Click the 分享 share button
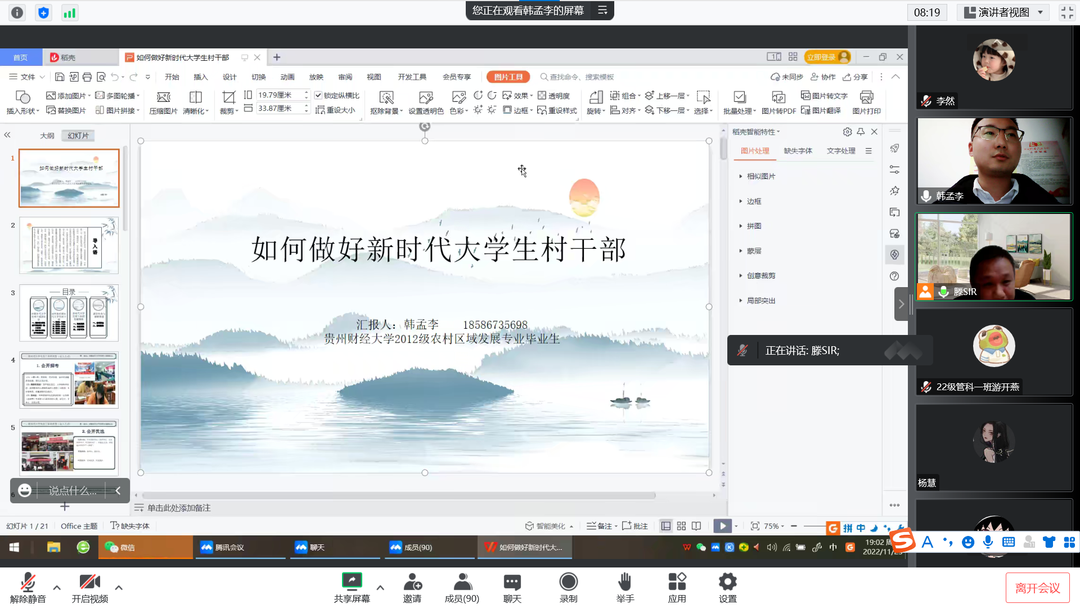Screen dimensions: 1080x608 tap(856, 77)
